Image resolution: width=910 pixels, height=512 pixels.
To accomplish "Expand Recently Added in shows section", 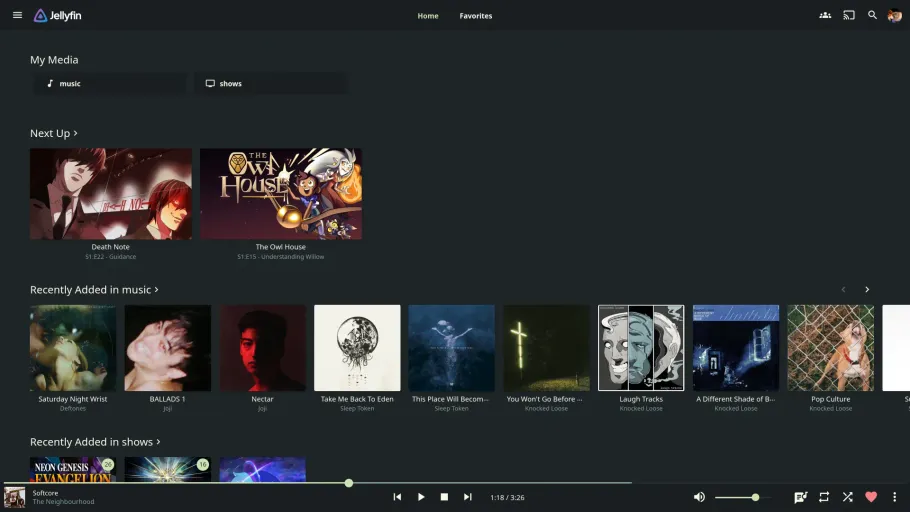I will (x=95, y=442).
